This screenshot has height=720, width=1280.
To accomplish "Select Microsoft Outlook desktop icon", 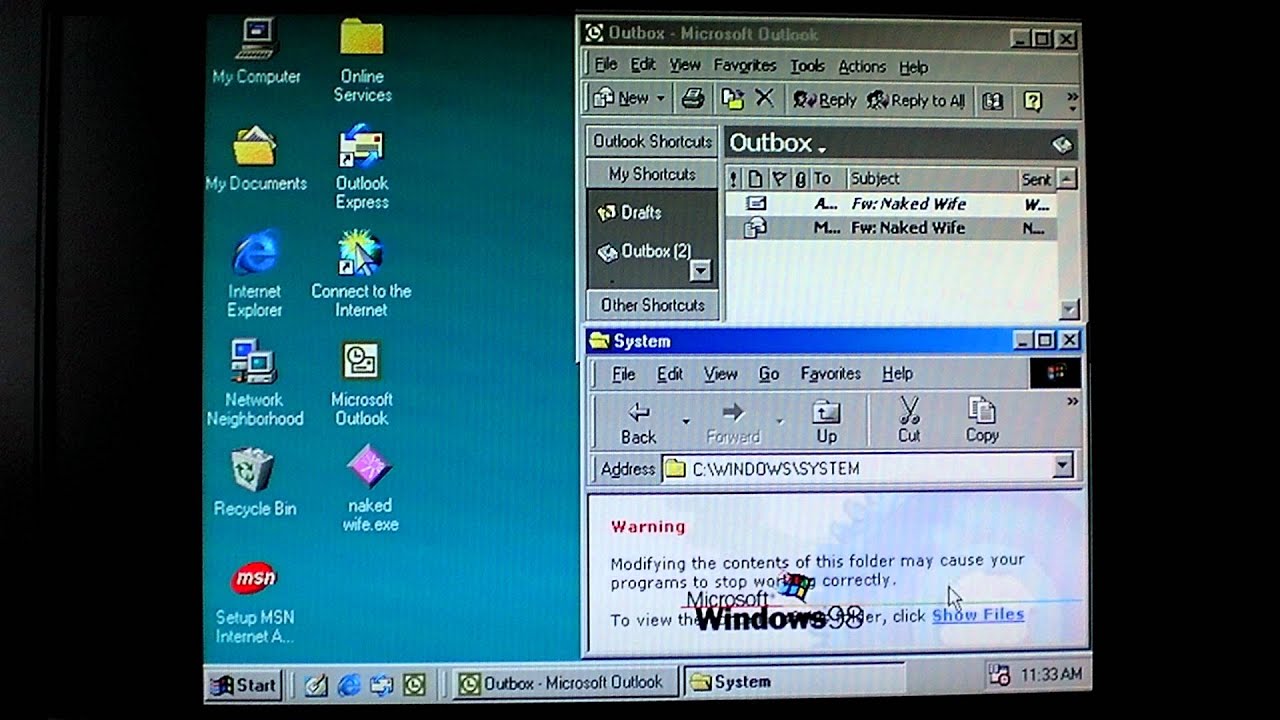I will click(361, 382).
